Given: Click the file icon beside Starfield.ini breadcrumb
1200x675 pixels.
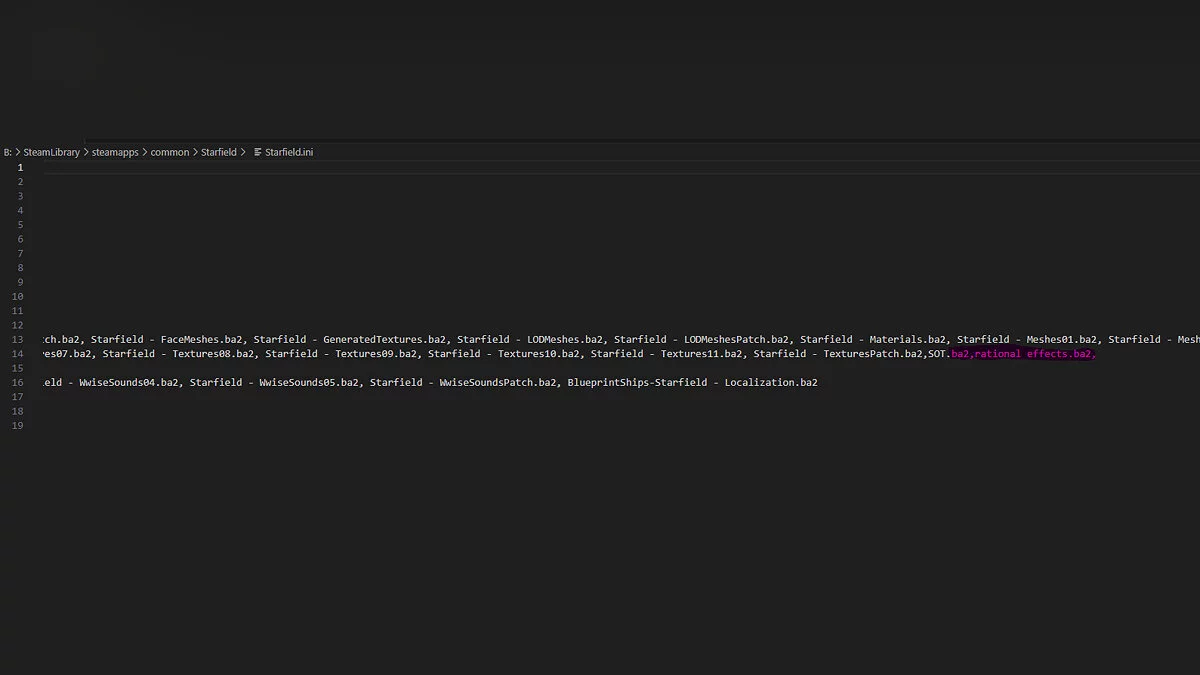Looking at the screenshot, I should coord(257,152).
